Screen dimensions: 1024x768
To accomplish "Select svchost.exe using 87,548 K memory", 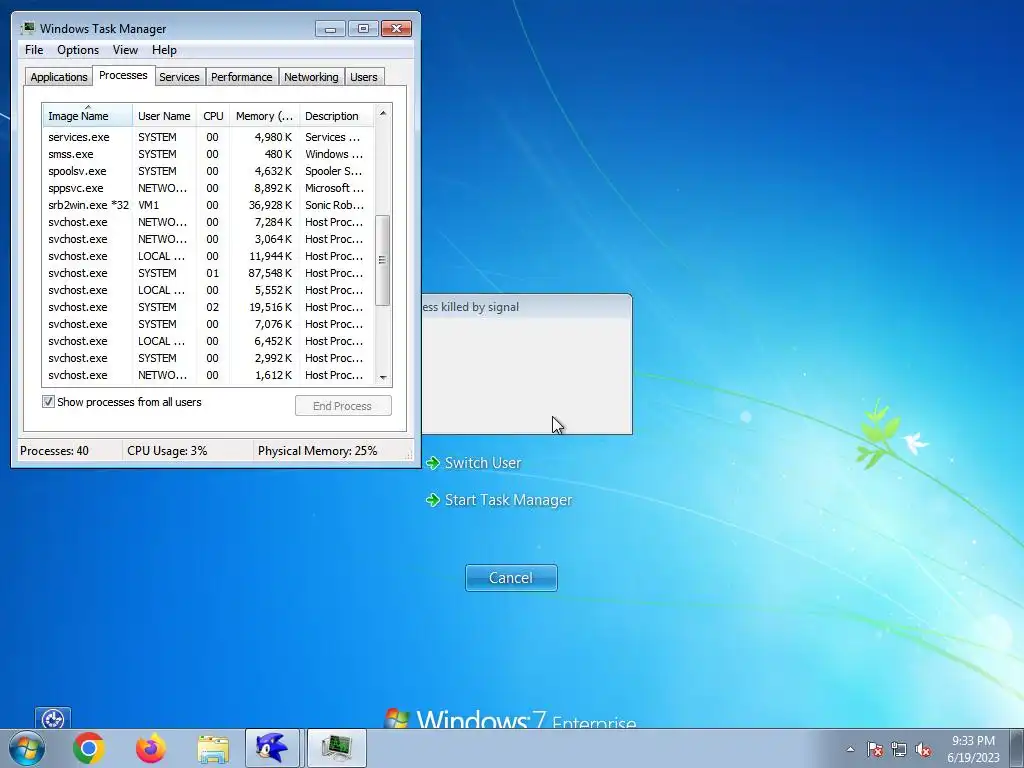I will 208,273.
